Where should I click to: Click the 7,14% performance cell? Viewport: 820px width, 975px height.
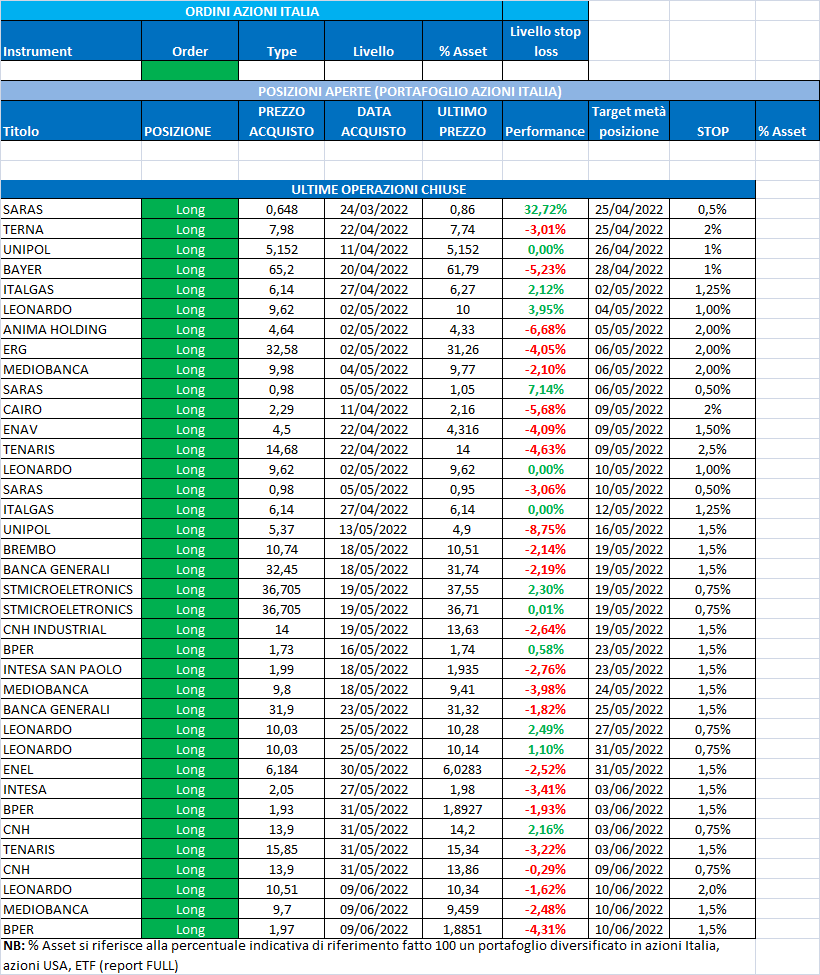click(x=545, y=389)
